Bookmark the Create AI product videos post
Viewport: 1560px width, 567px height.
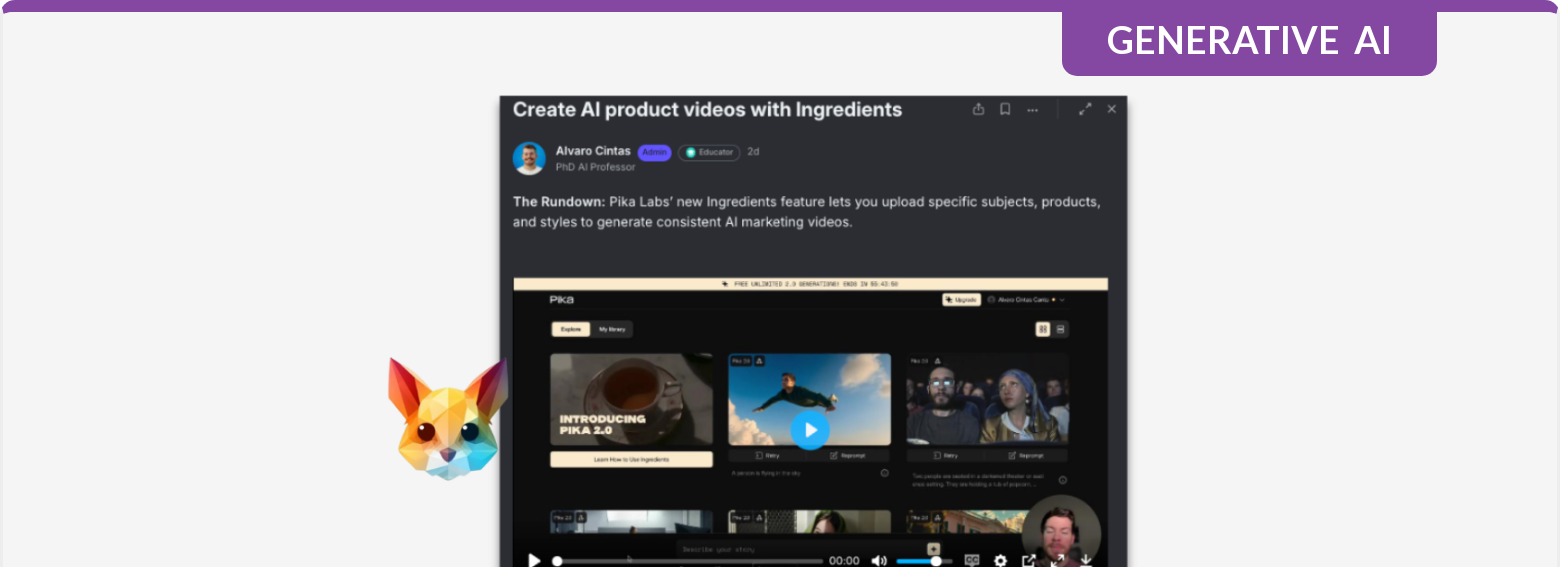pyautogui.click(x=1005, y=109)
